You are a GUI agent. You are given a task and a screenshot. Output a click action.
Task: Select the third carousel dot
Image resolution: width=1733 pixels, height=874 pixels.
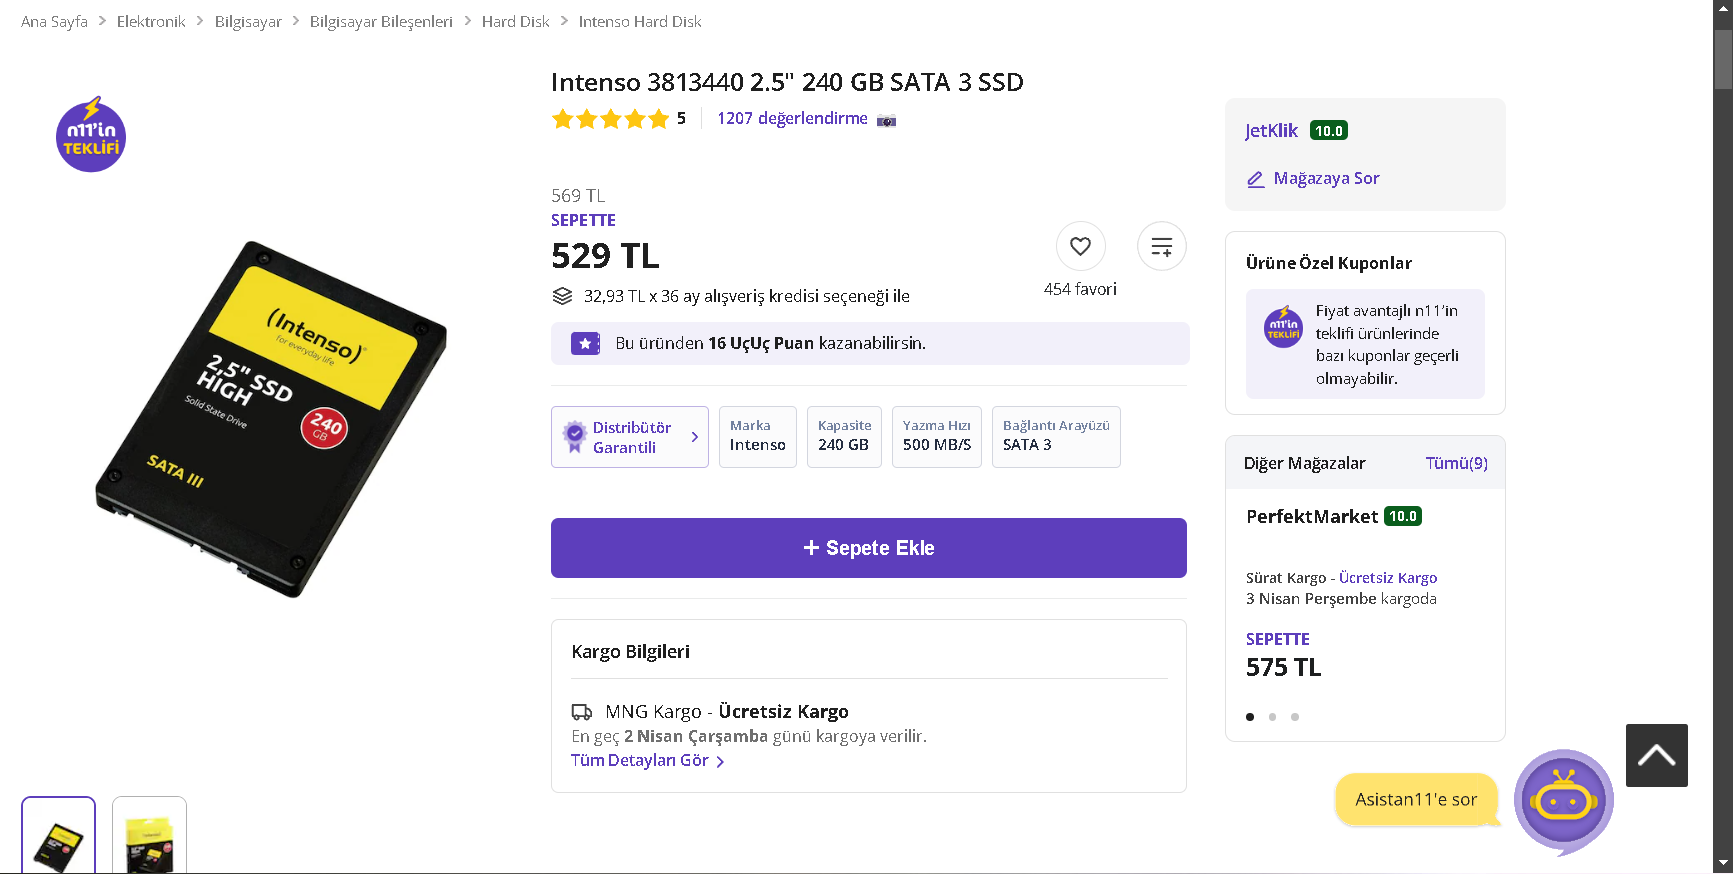(x=1295, y=717)
